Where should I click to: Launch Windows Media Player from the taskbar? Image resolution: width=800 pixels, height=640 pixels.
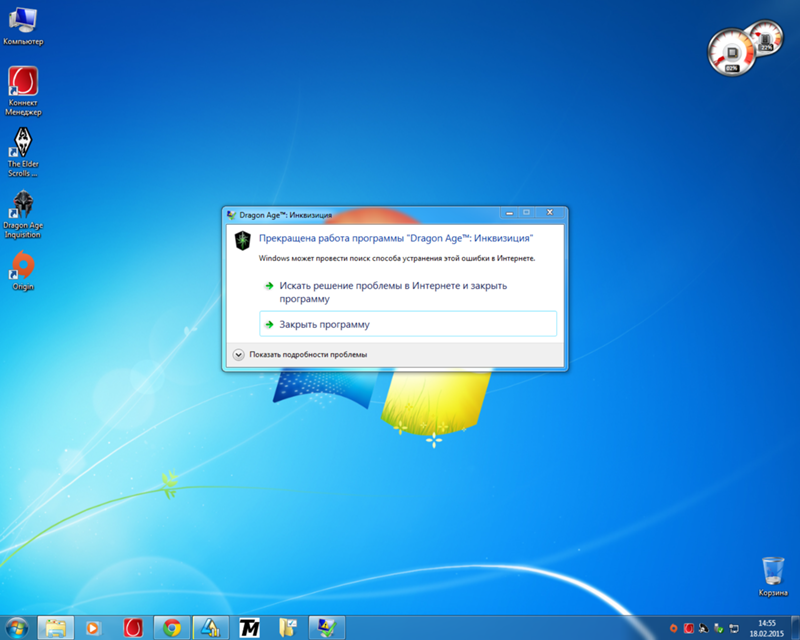coord(93,628)
